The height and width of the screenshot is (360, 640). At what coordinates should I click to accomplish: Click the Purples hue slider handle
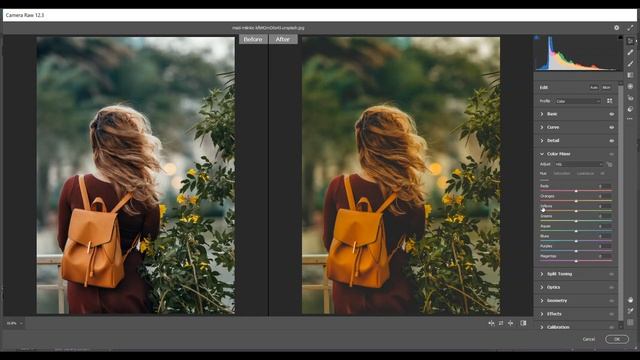click(576, 251)
